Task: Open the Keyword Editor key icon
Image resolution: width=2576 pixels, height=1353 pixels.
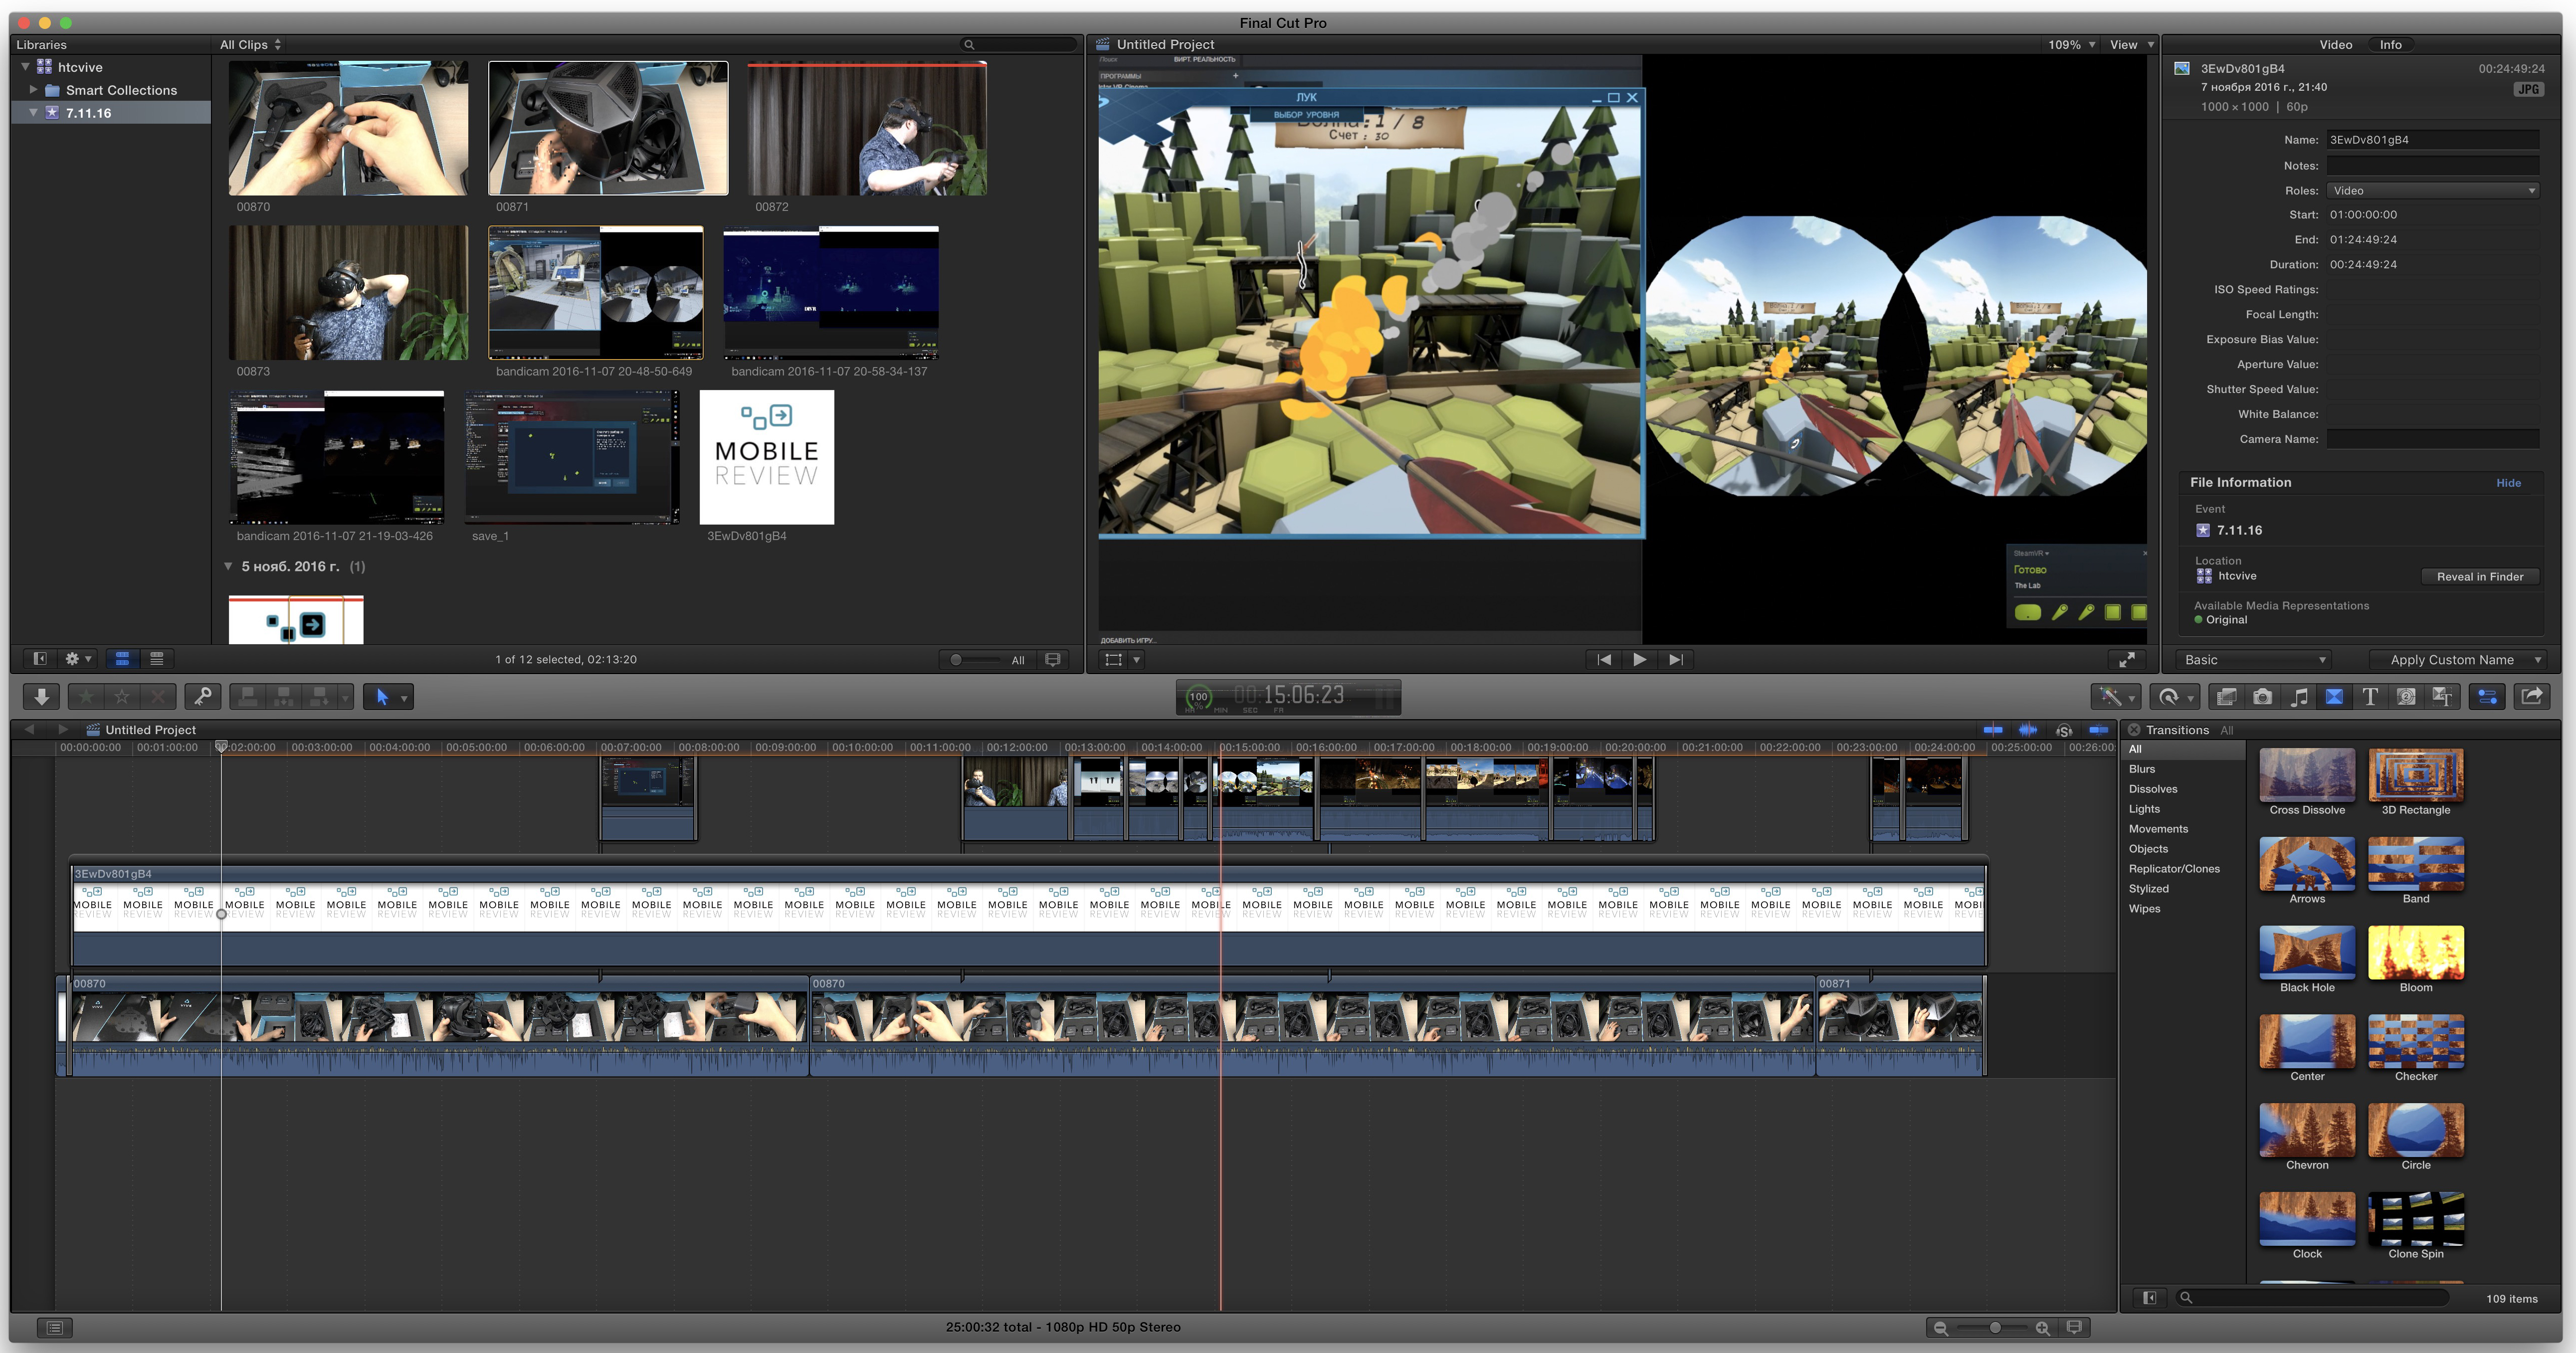Action: point(202,696)
